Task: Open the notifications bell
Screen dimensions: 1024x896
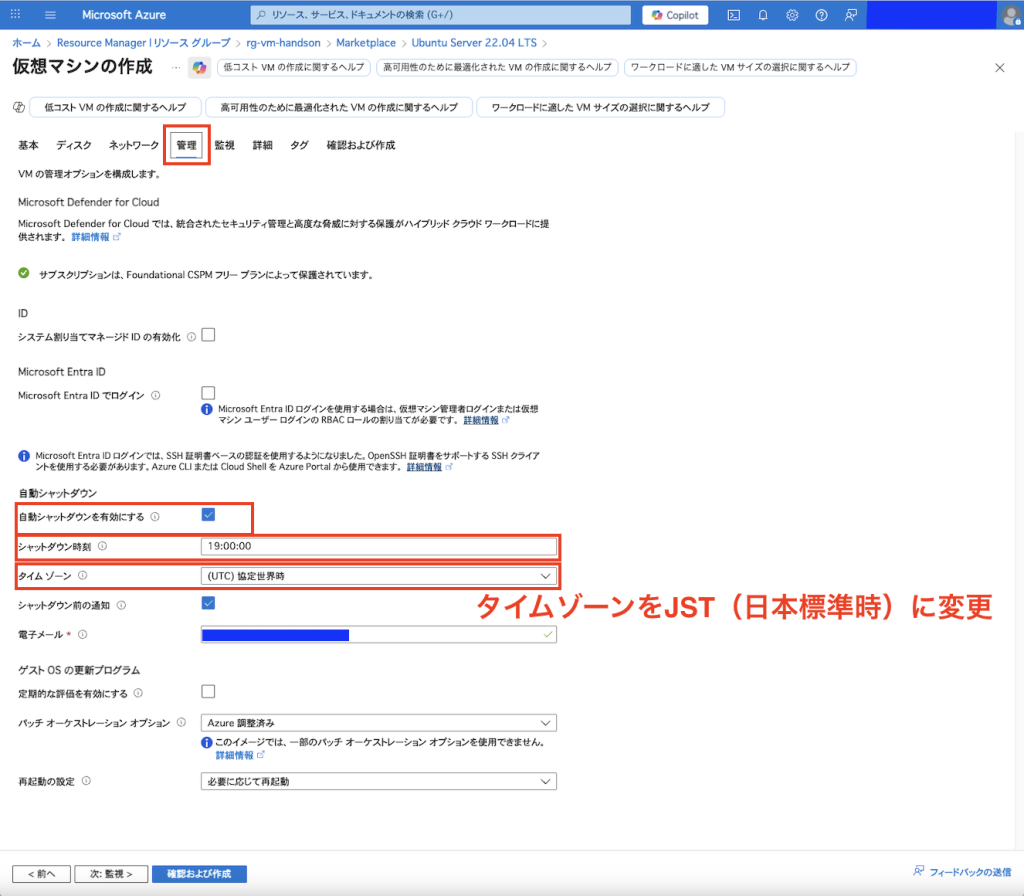Action: pos(763,15)
